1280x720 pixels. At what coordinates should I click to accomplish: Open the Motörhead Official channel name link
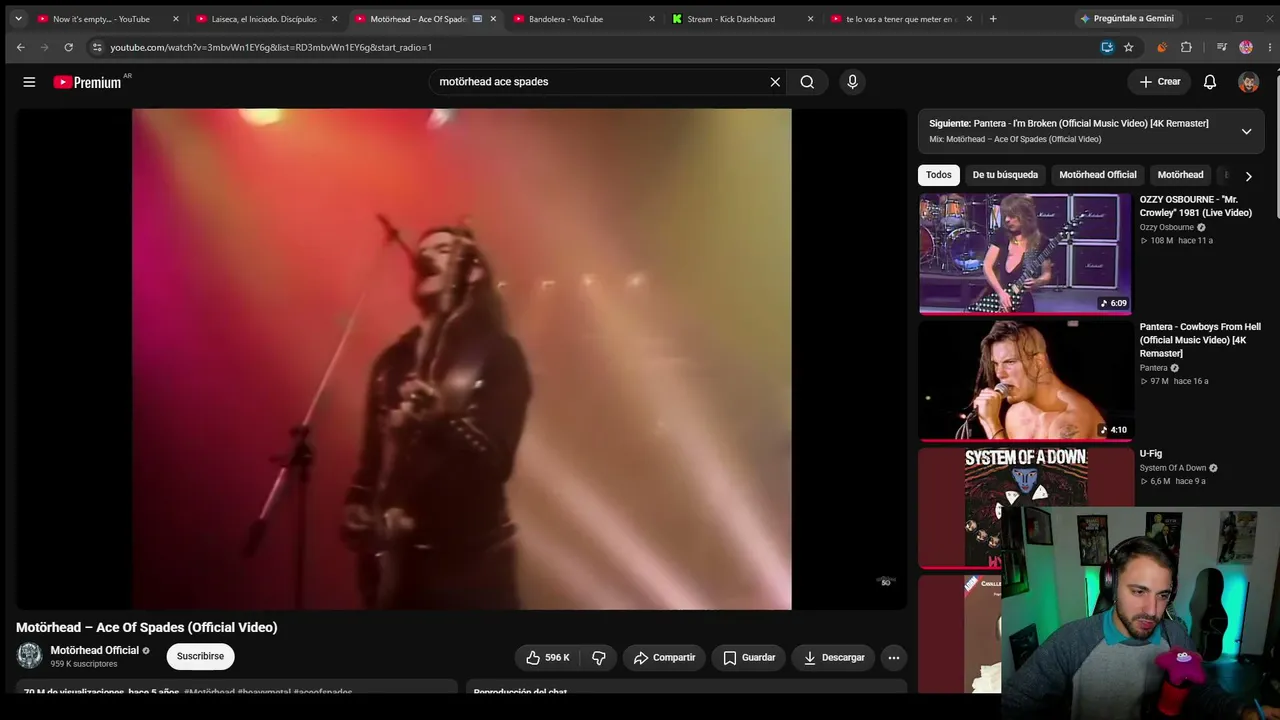pos(94,650)
